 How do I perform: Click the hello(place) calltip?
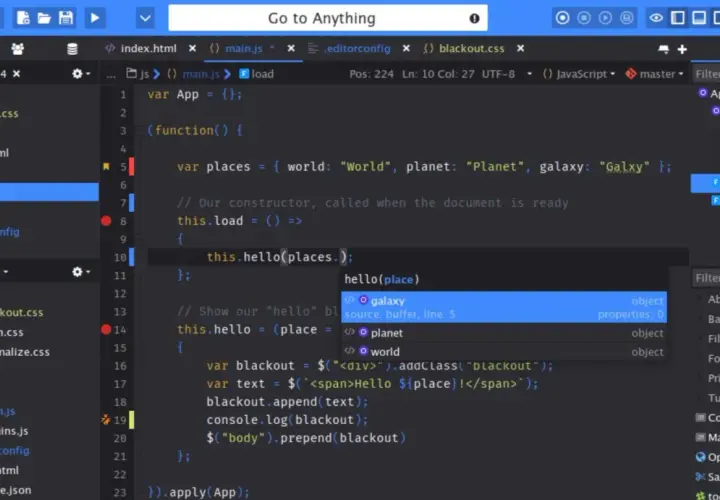(382, 279)
